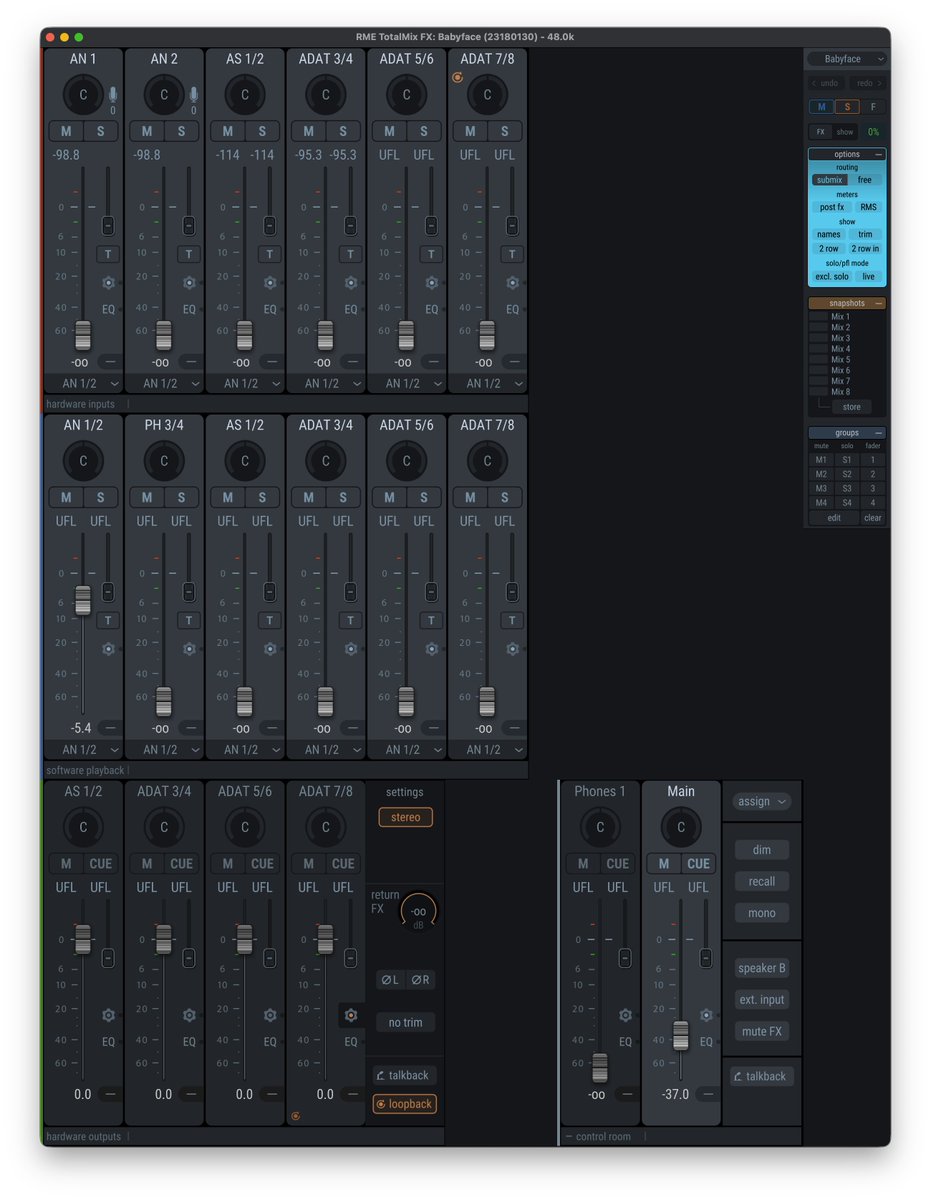
Task: Mute the Main output channel
Action: tap(664, 864)
